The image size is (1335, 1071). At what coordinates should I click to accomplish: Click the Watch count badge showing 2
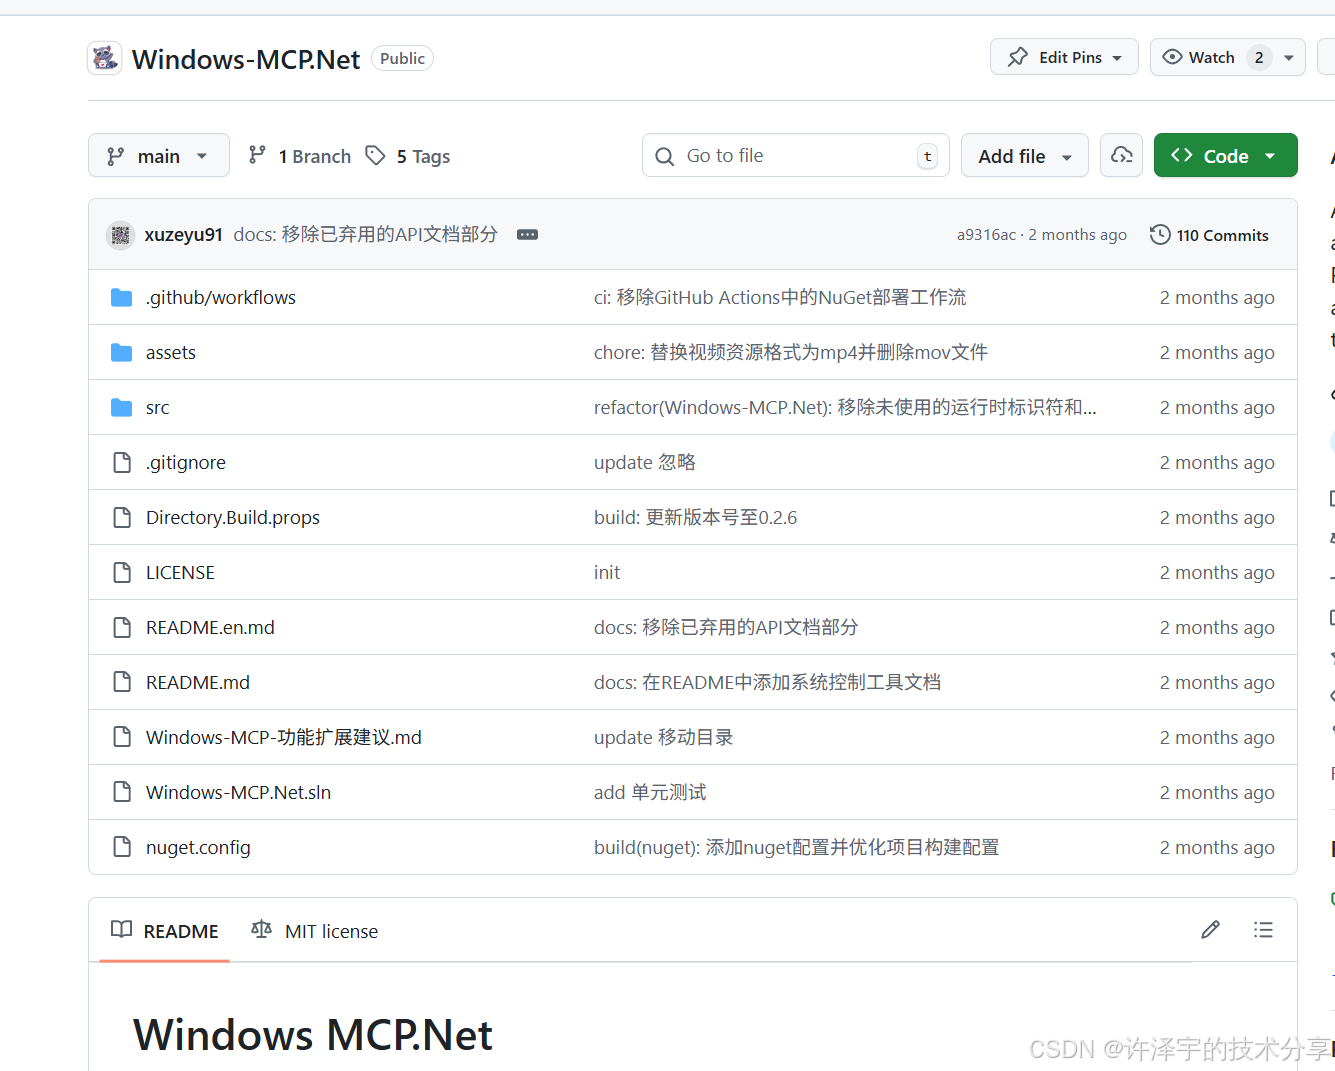tap(1259, 57)
